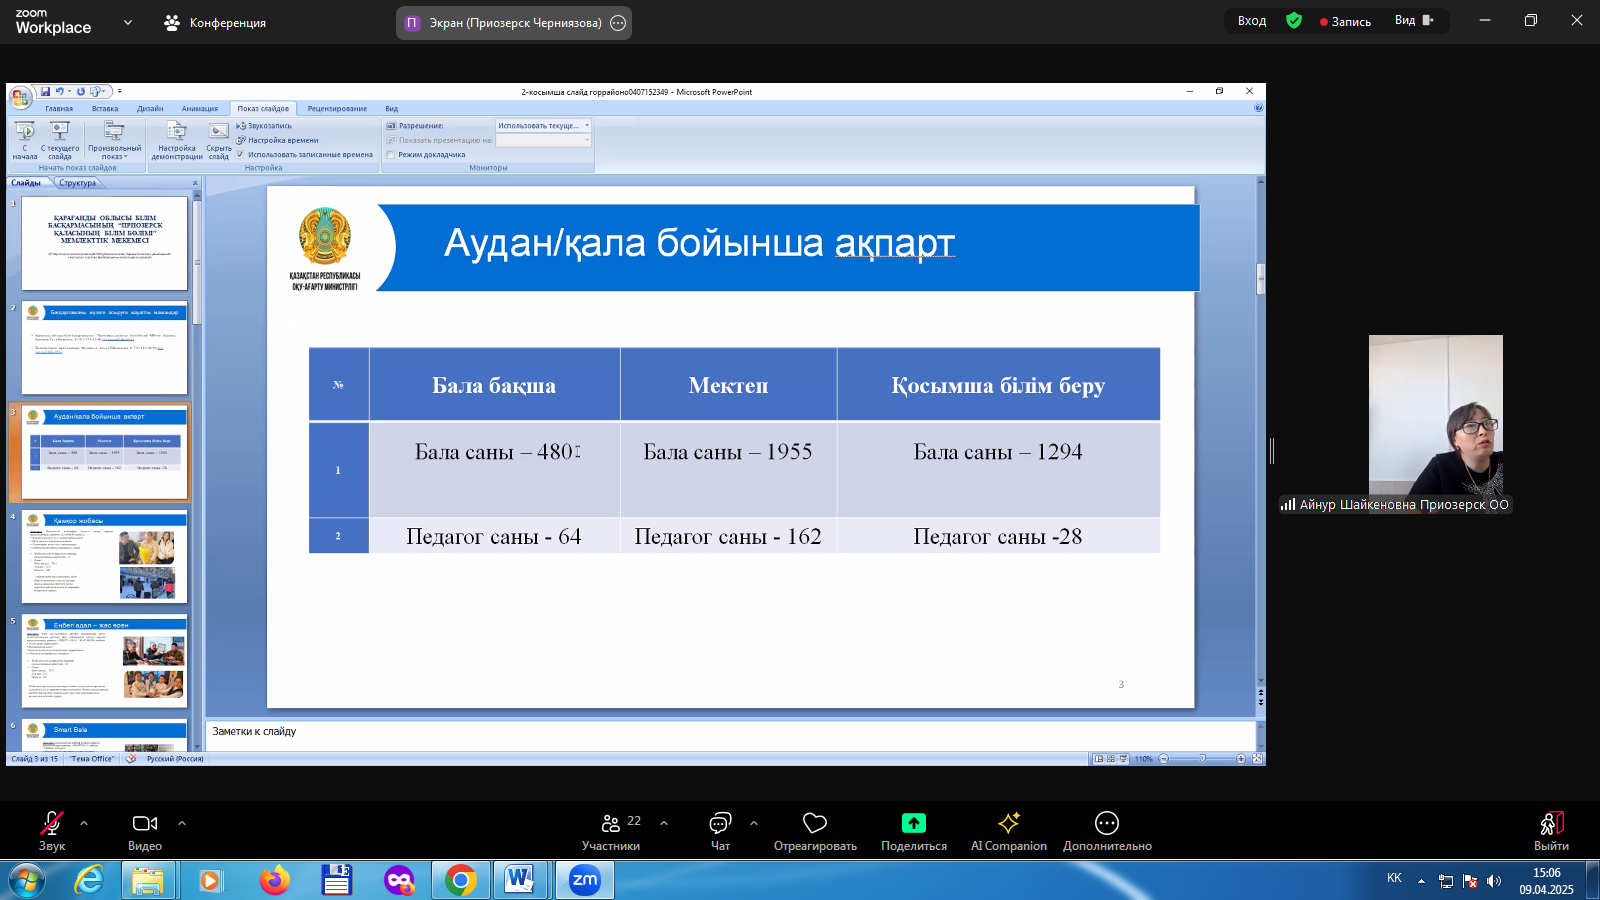The image size is (1600, 900).
Task: Click the Вход sign-in button
Action: click(x=1252, y=21)
